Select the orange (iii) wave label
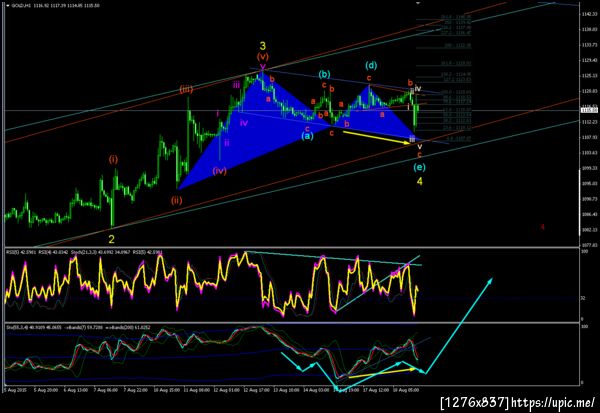The height and width of the screenshot is (413, 600). point(186,90)
